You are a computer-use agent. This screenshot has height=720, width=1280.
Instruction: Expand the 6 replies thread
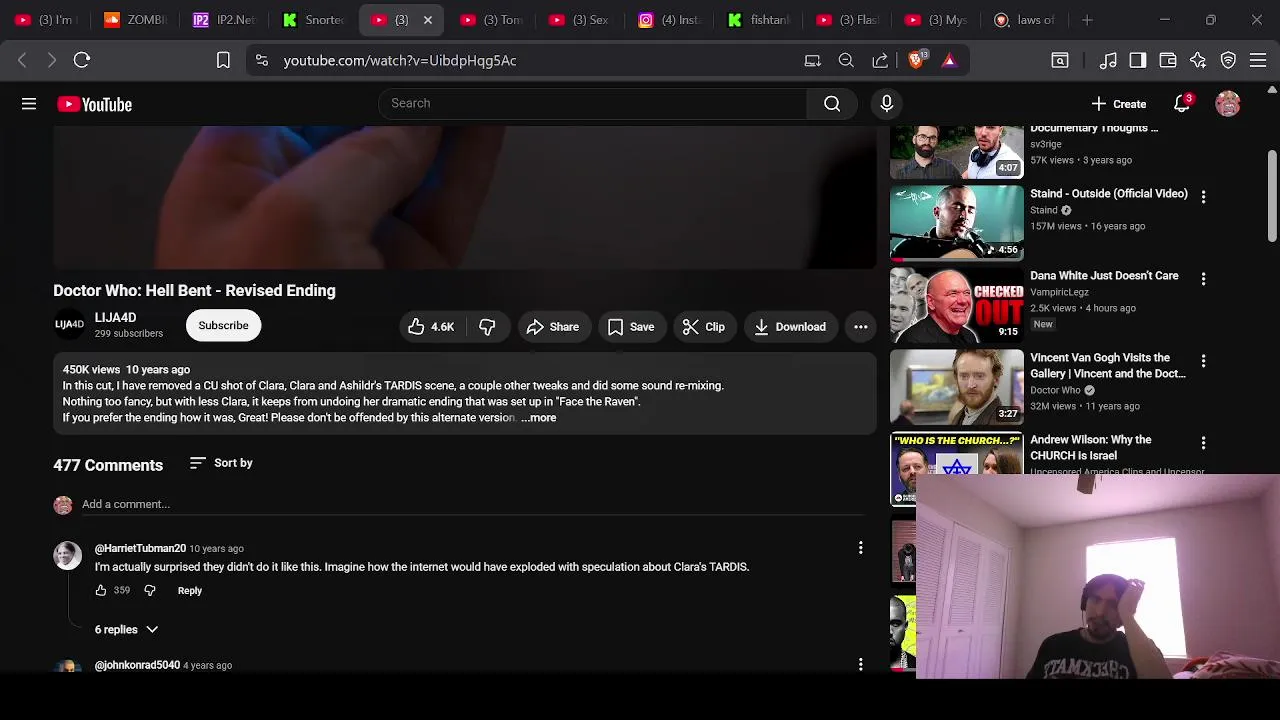click(x=126, y=629)
